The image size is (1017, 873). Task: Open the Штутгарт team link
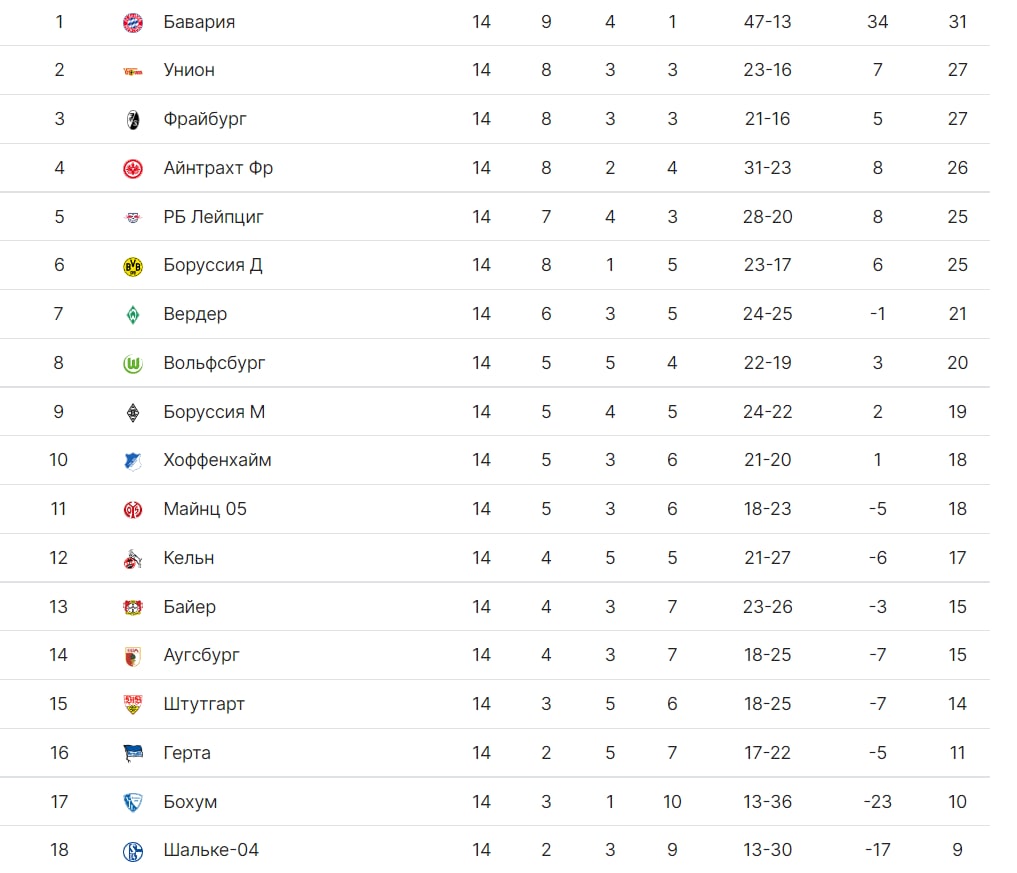(x=204, y=704)
